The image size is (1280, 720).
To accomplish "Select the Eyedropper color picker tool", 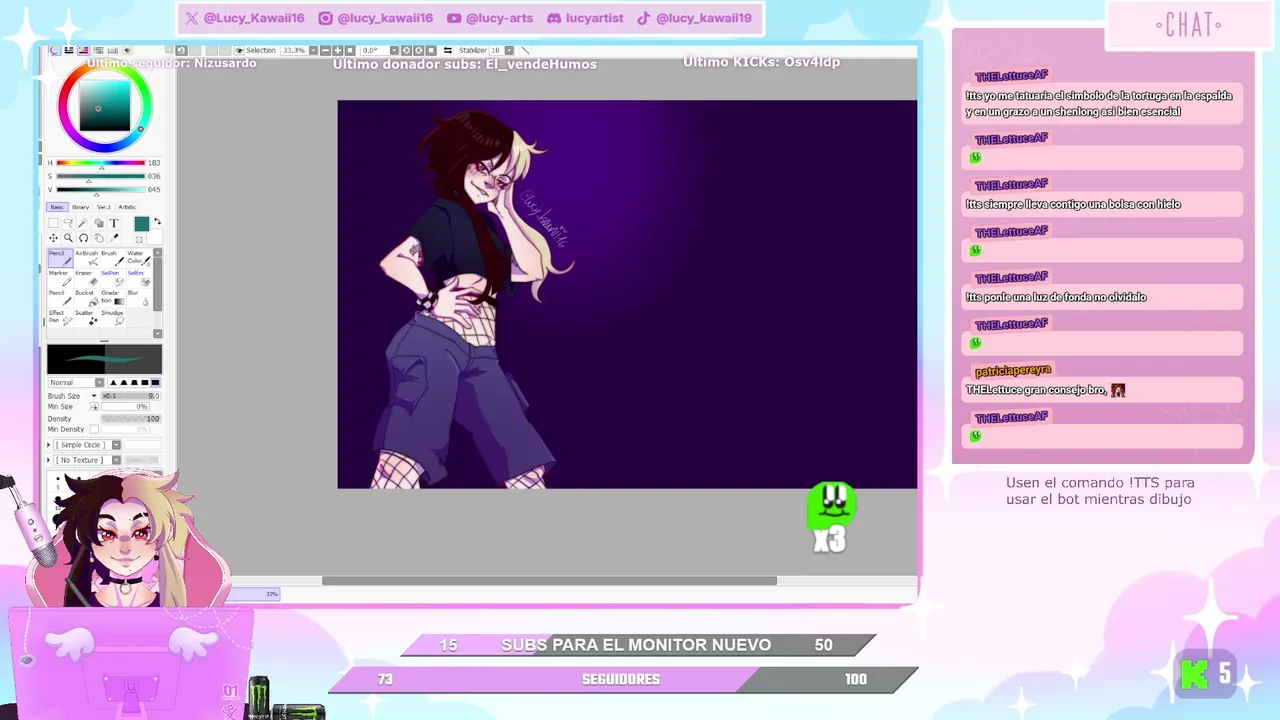I will (114, 238).
